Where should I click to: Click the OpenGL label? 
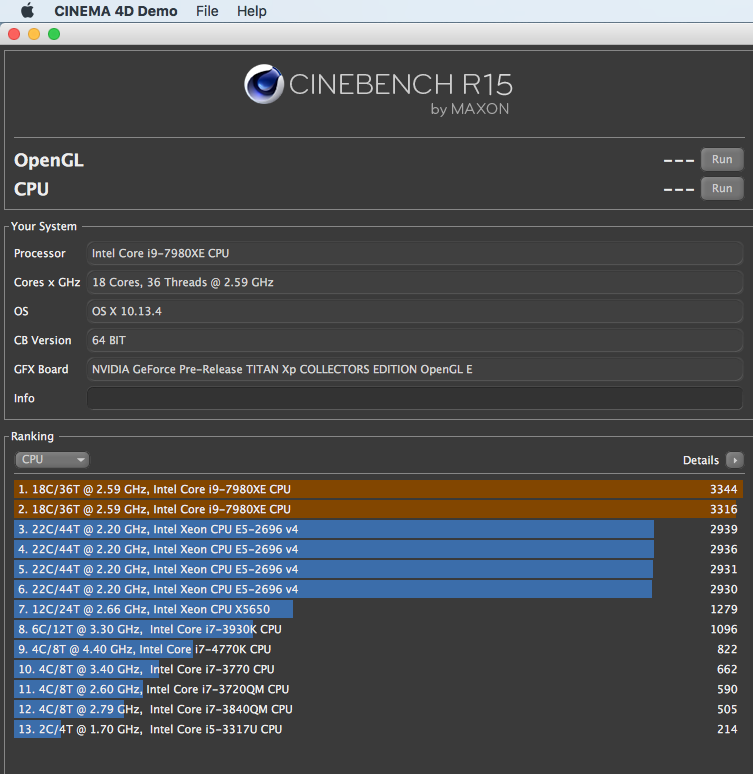coord(49,160)
